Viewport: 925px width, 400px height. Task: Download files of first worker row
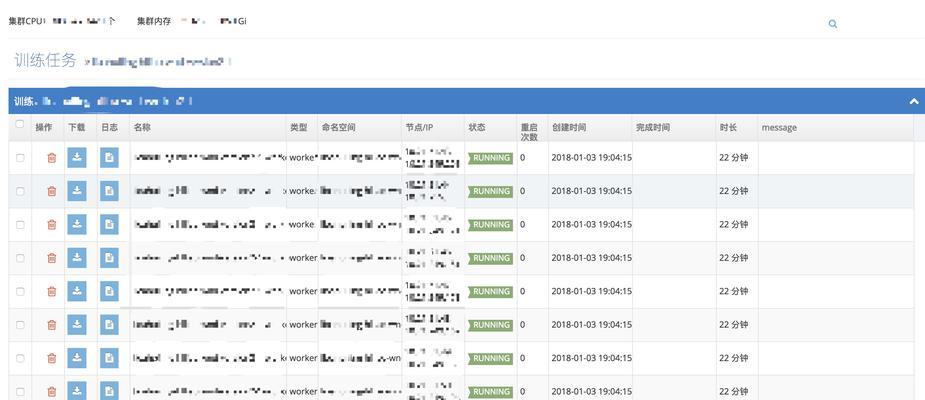(x=77, y=158)
